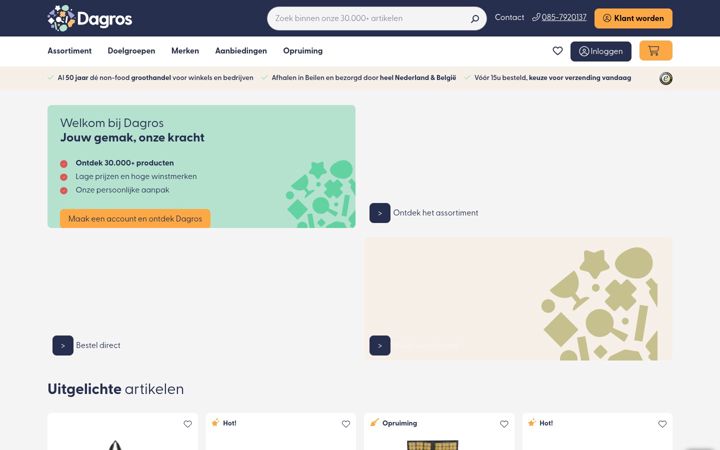Open the shopping cart

[656, 51]
